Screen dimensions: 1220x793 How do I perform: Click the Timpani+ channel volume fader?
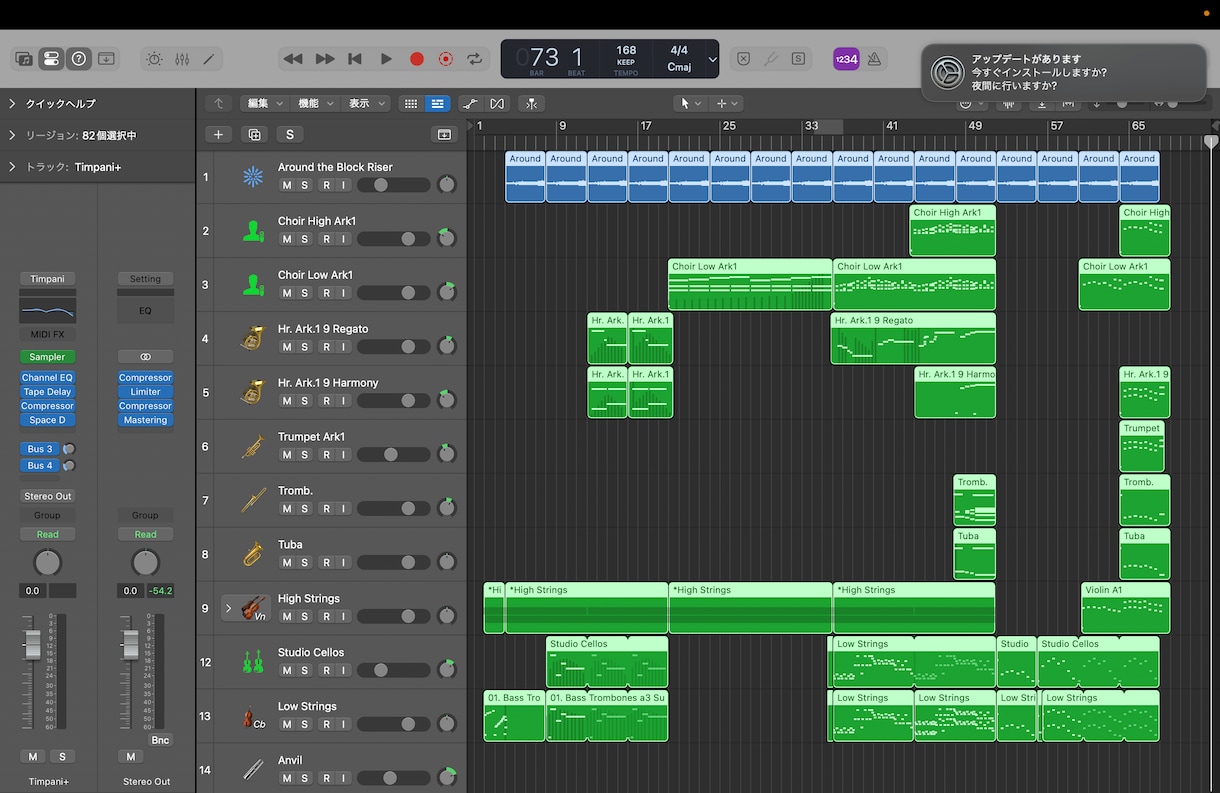pyautogui.click(x=33, y=645)
